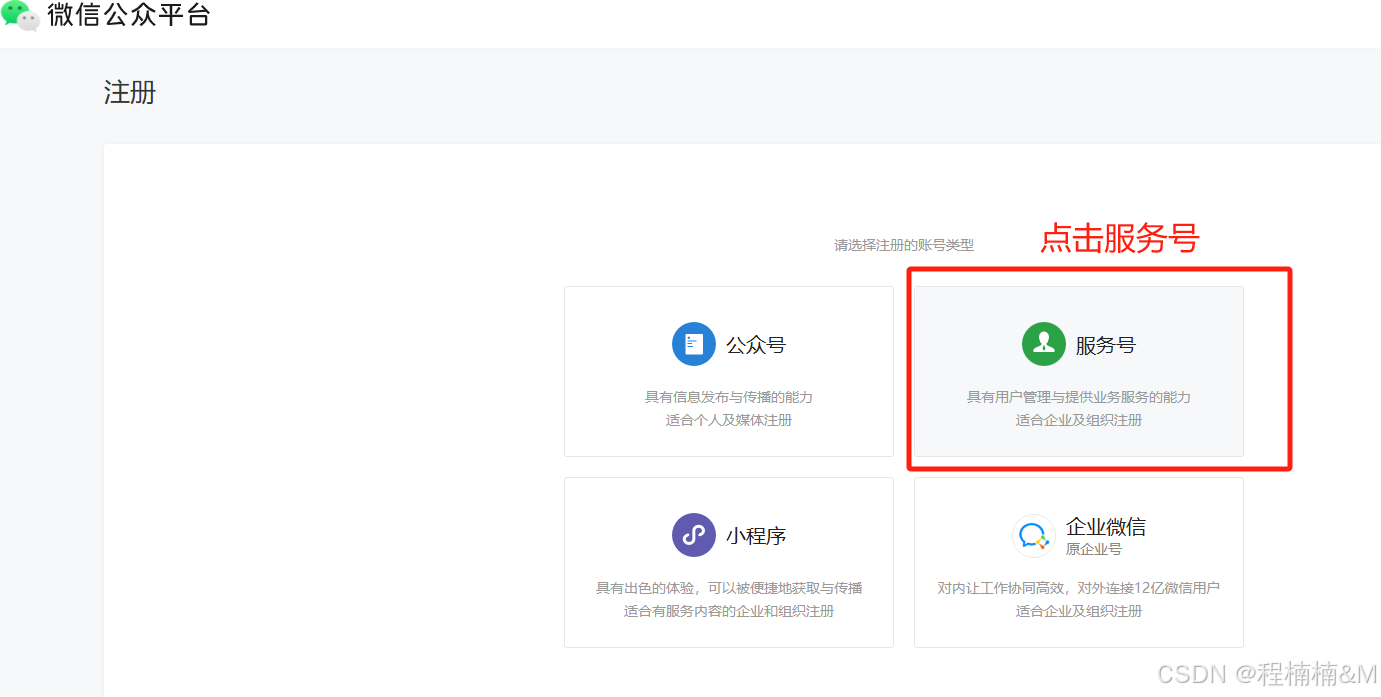Click text 适合有服务内容的企业和组织注册
The image size is (1381, 697).
pos(729,611)
